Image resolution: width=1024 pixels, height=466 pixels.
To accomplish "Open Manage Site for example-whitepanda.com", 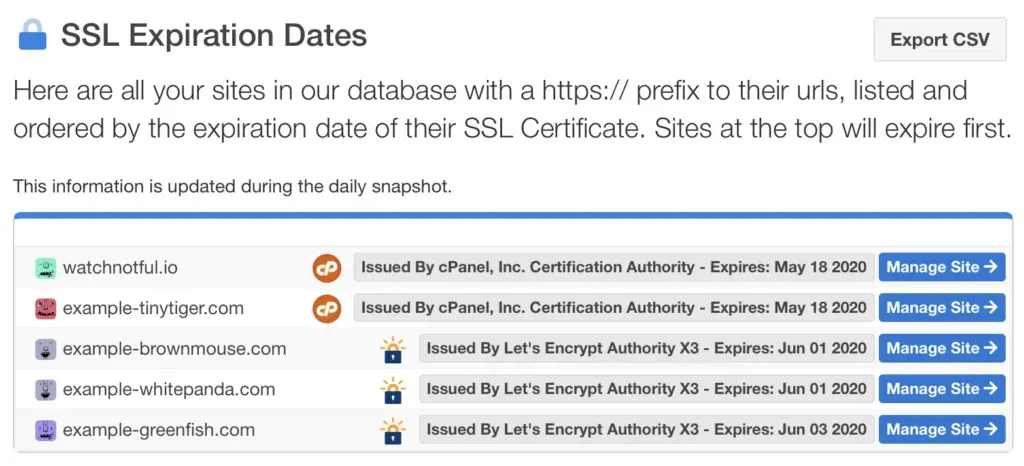I will click(x=942, y=388).
